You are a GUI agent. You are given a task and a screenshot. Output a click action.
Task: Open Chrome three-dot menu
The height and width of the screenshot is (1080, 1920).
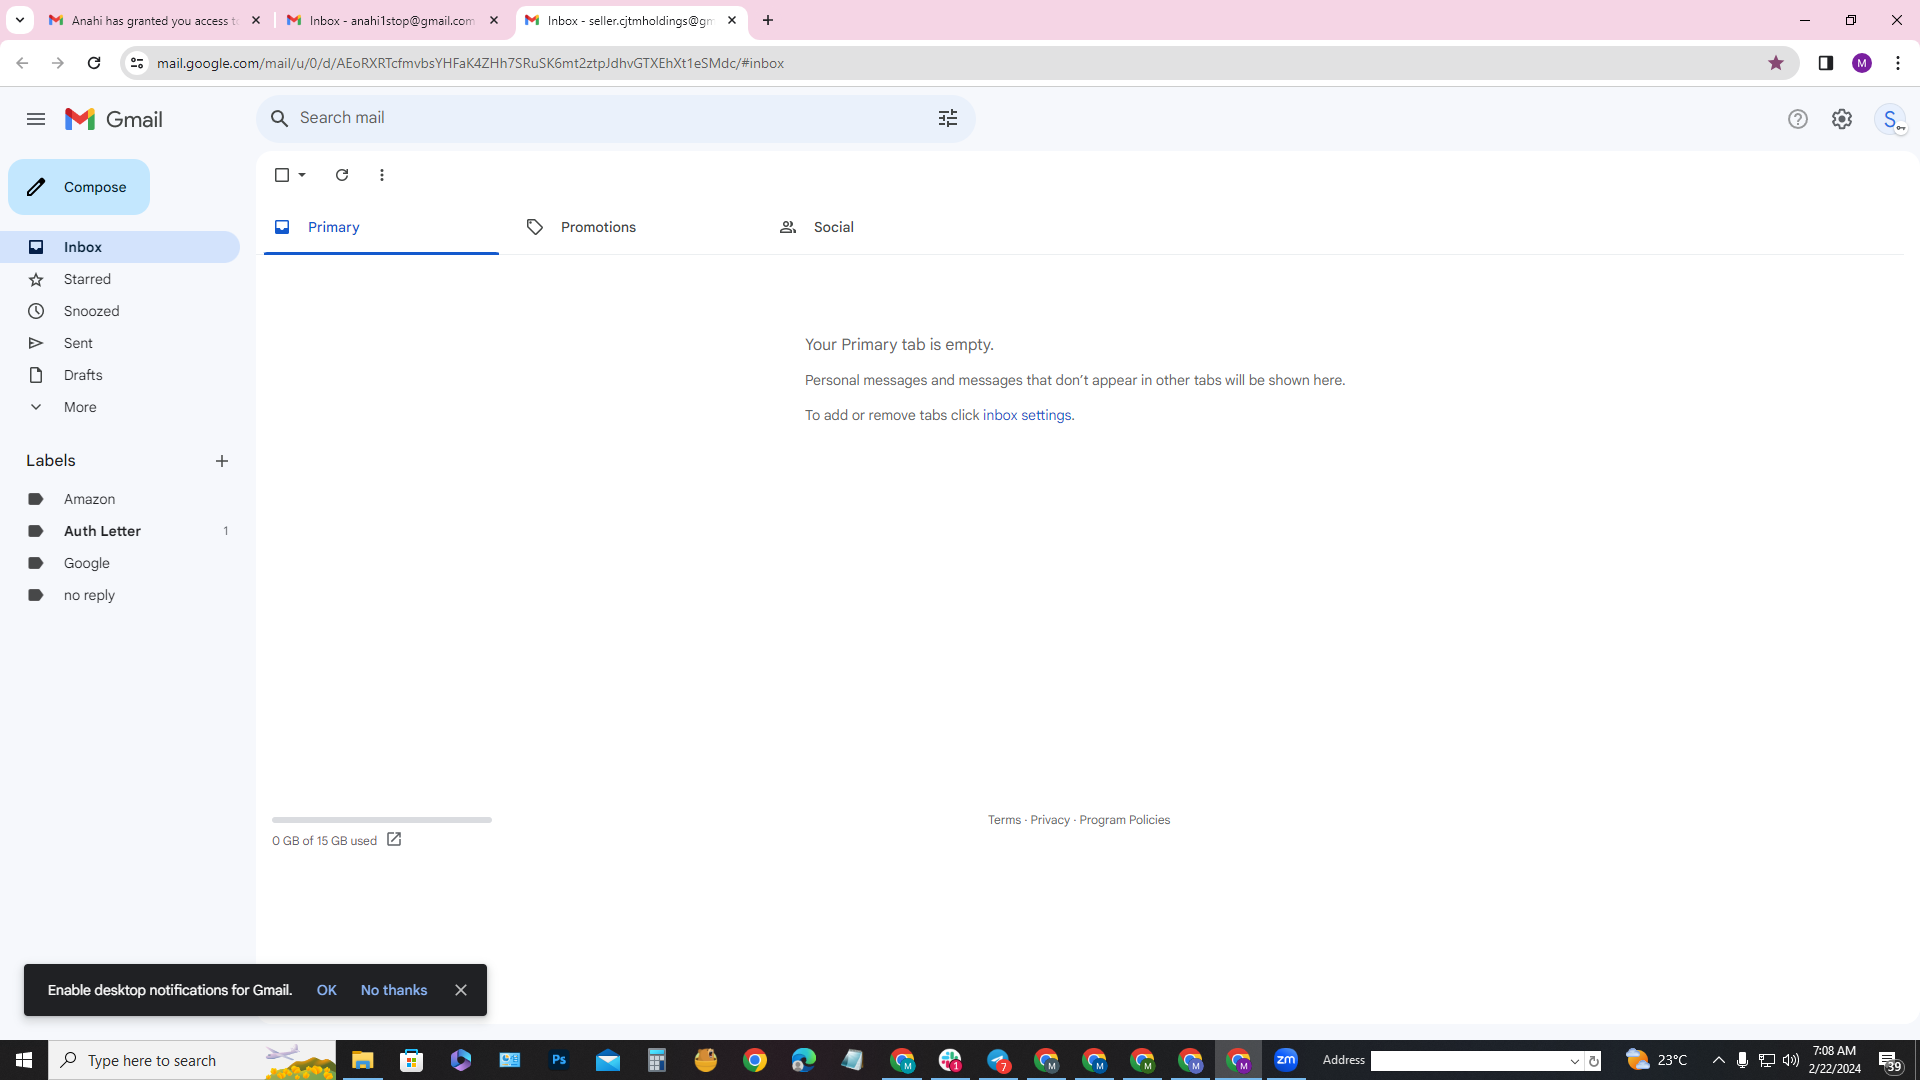click(1898, 63)
